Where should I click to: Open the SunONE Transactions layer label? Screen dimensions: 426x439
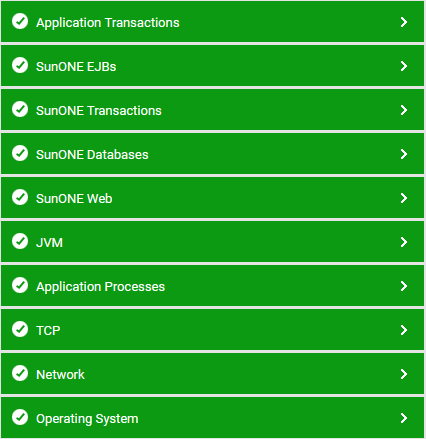(99, 111)
